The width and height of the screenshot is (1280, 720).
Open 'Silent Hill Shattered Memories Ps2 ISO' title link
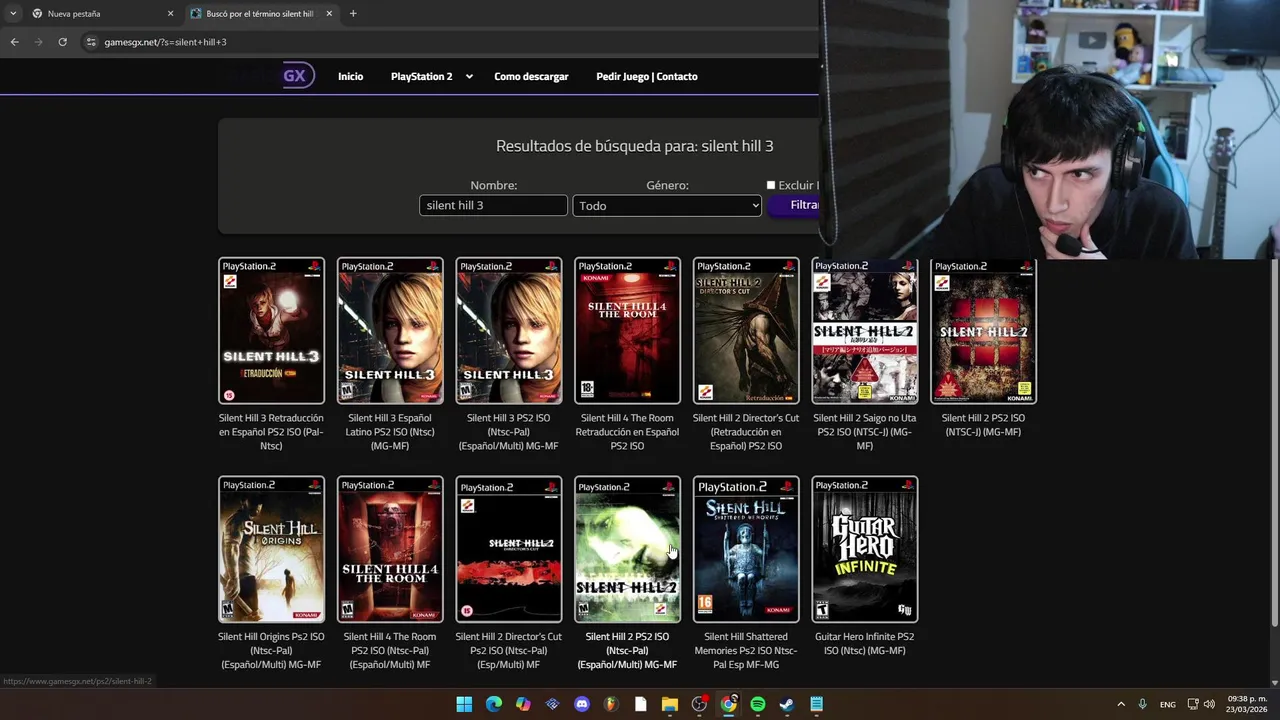(746, 650)
